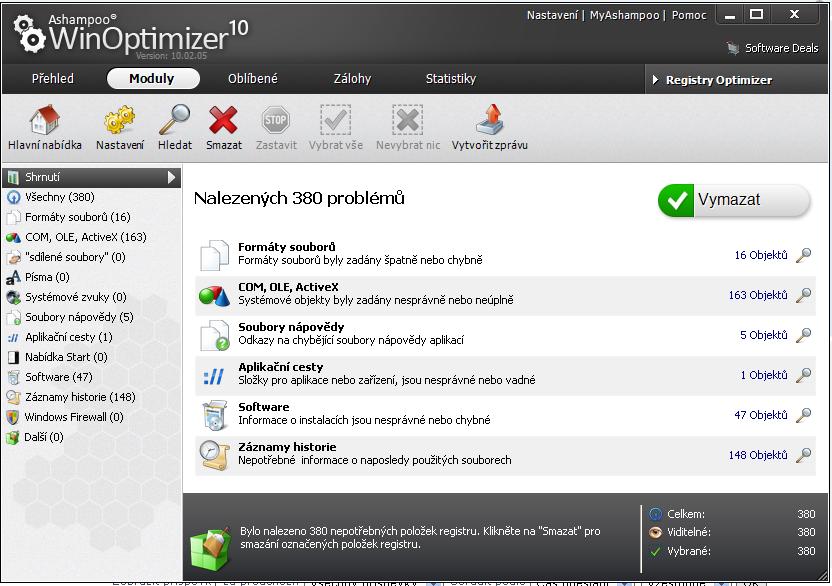832x586 pixels.
Task: Click the Zastavit stop sign icon
Action: pyautogui.click(x=276, y=119)
